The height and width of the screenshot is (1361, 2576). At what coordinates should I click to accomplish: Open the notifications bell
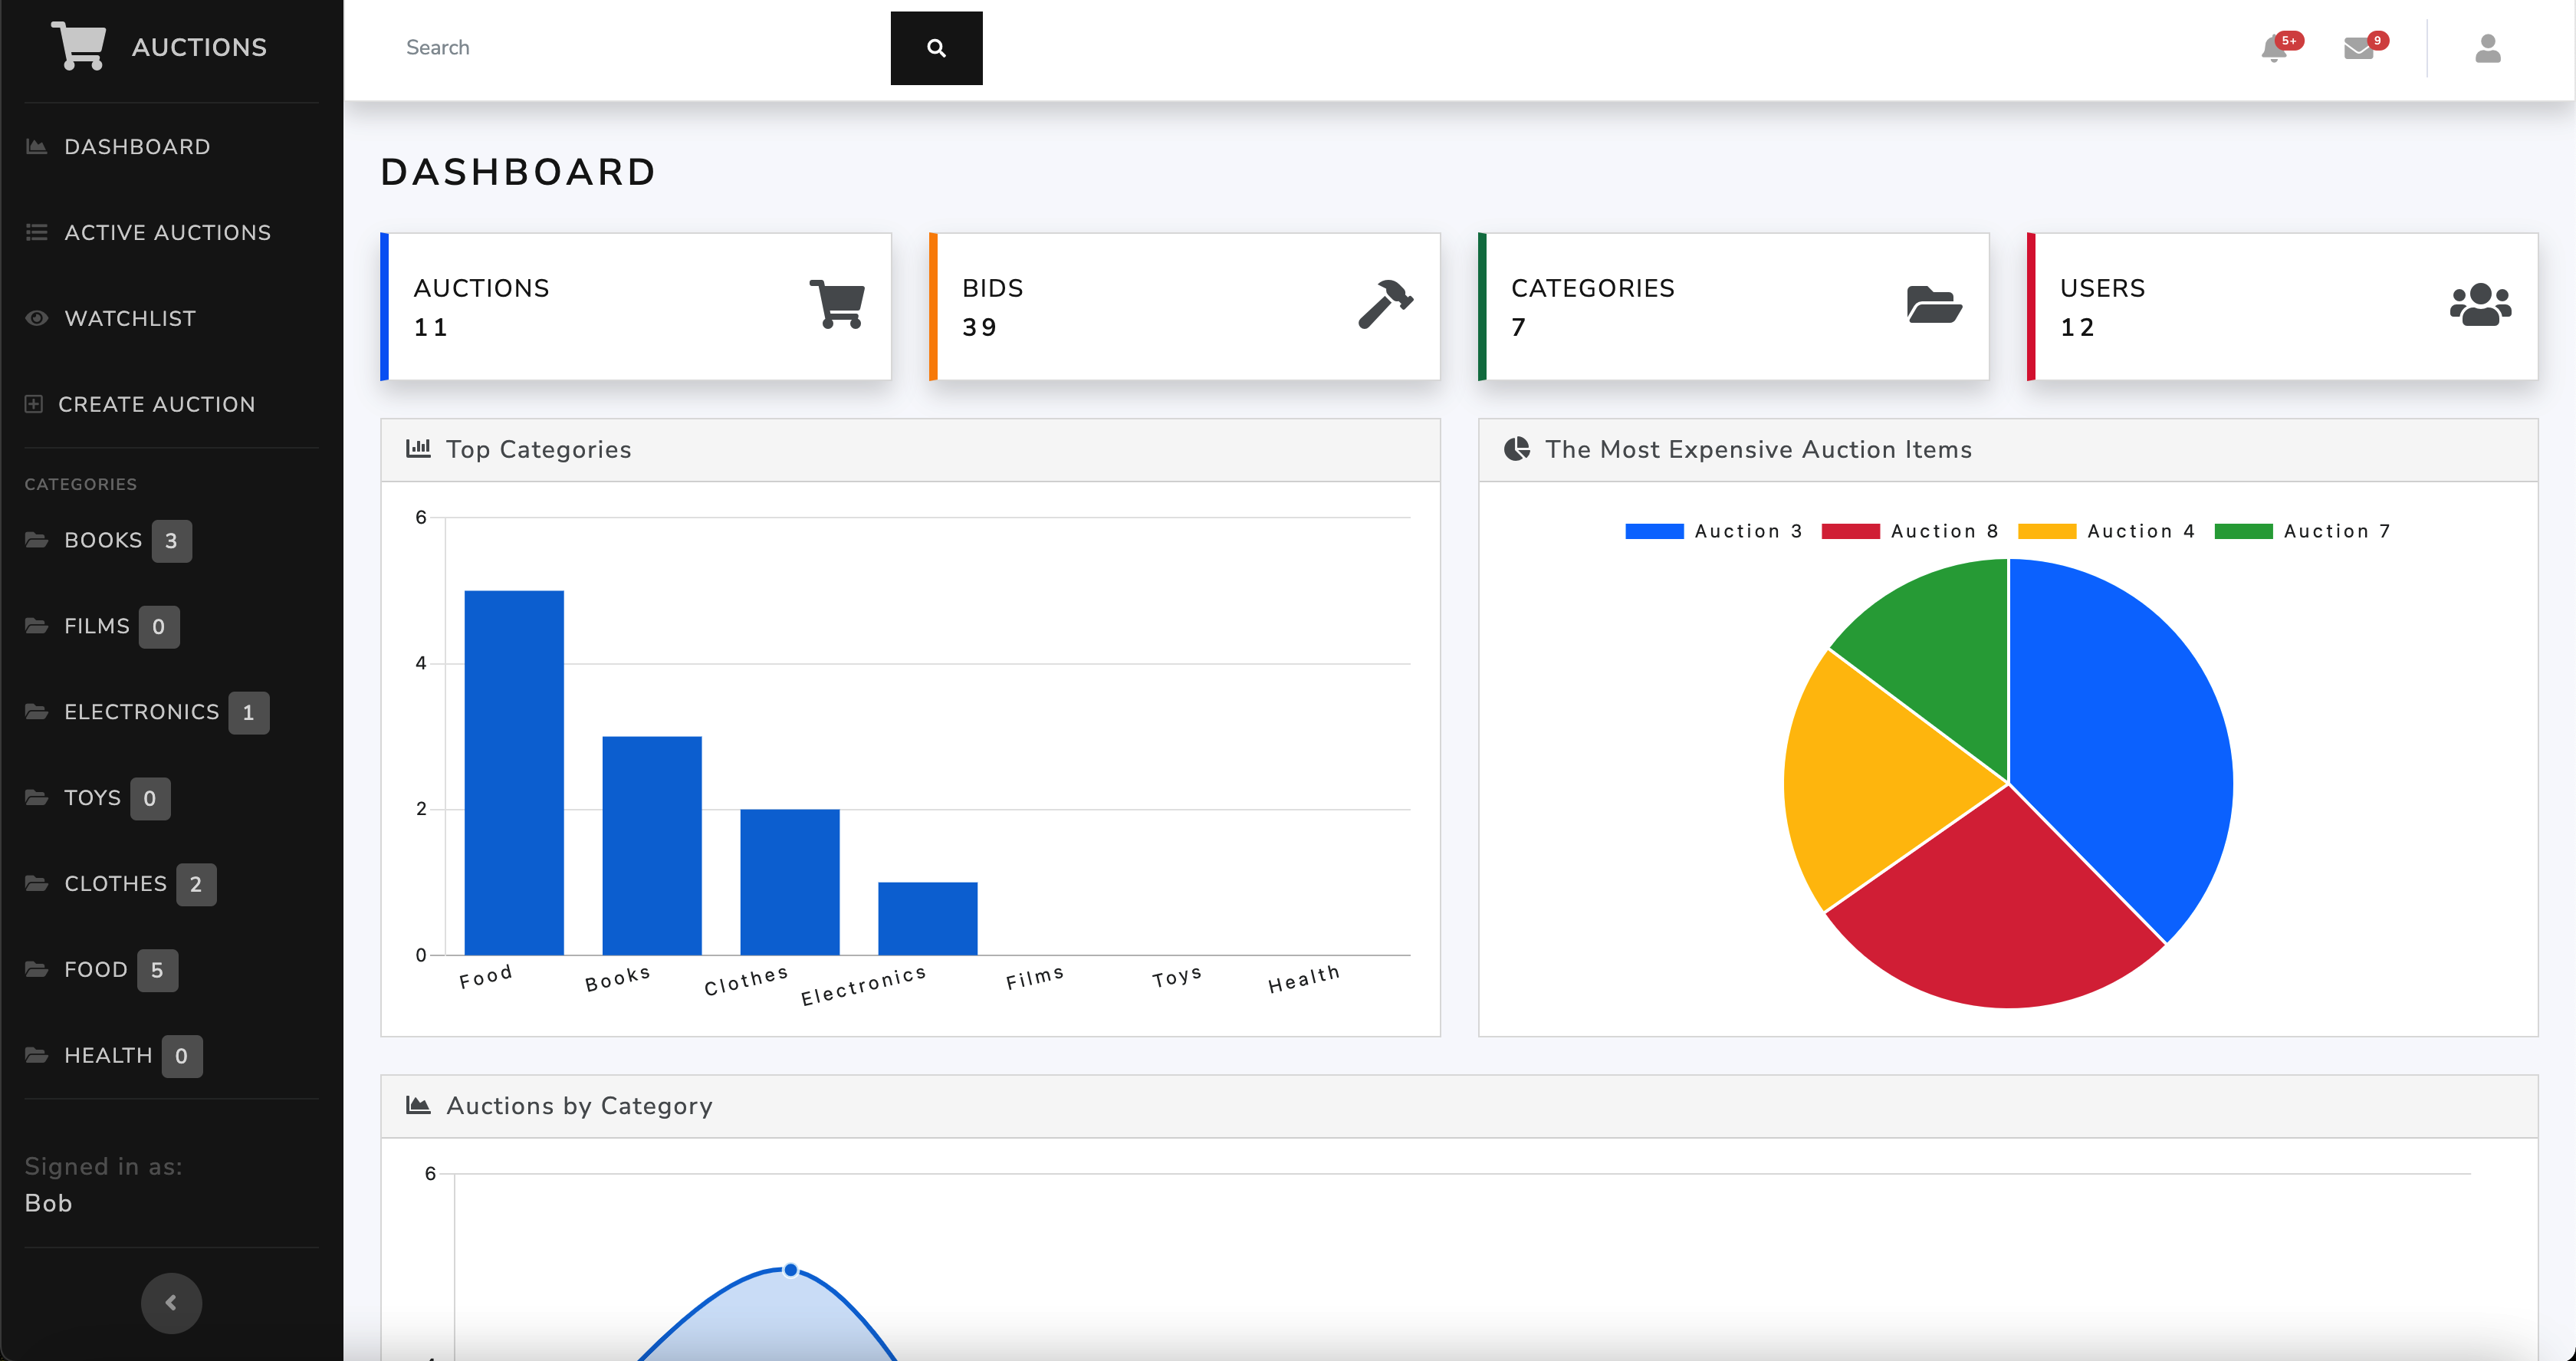[x=2274, y=48]
